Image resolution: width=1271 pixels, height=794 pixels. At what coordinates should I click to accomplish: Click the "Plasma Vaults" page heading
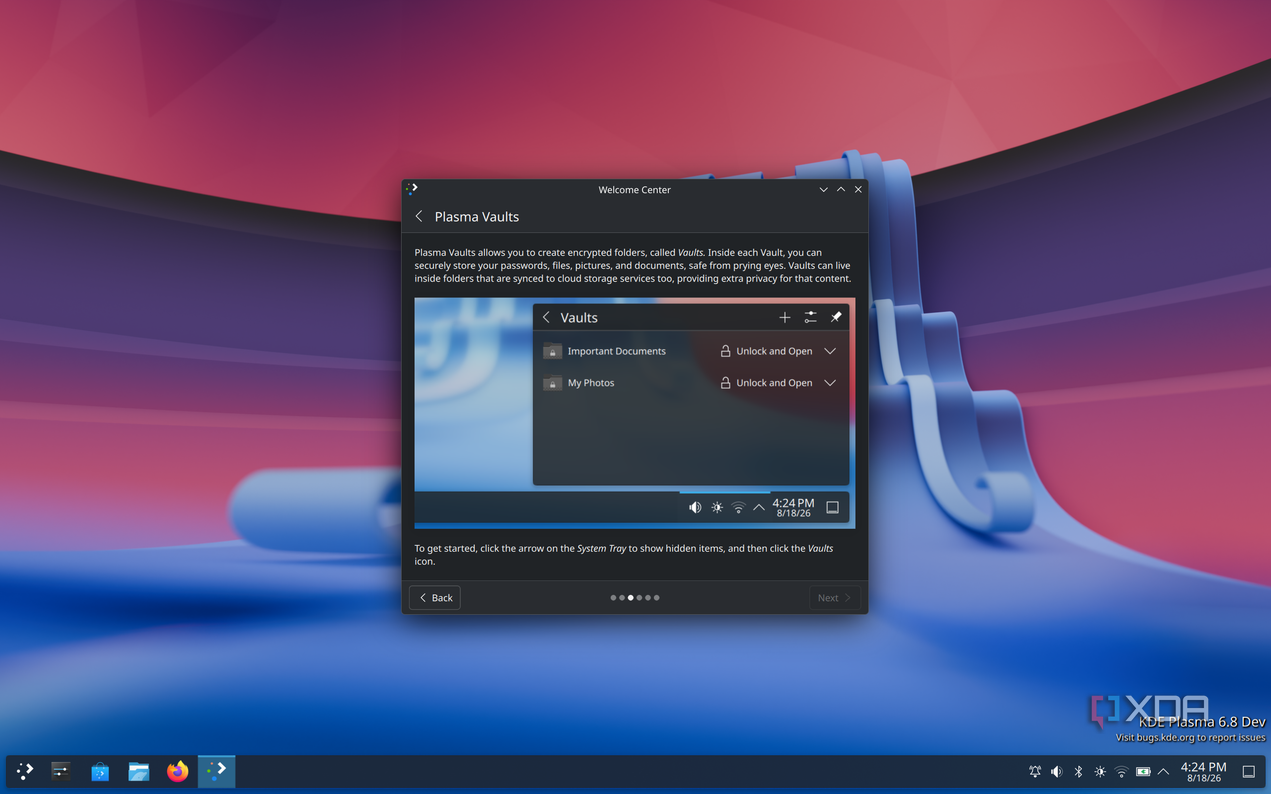pyautogui.click(x=476, y=216)
